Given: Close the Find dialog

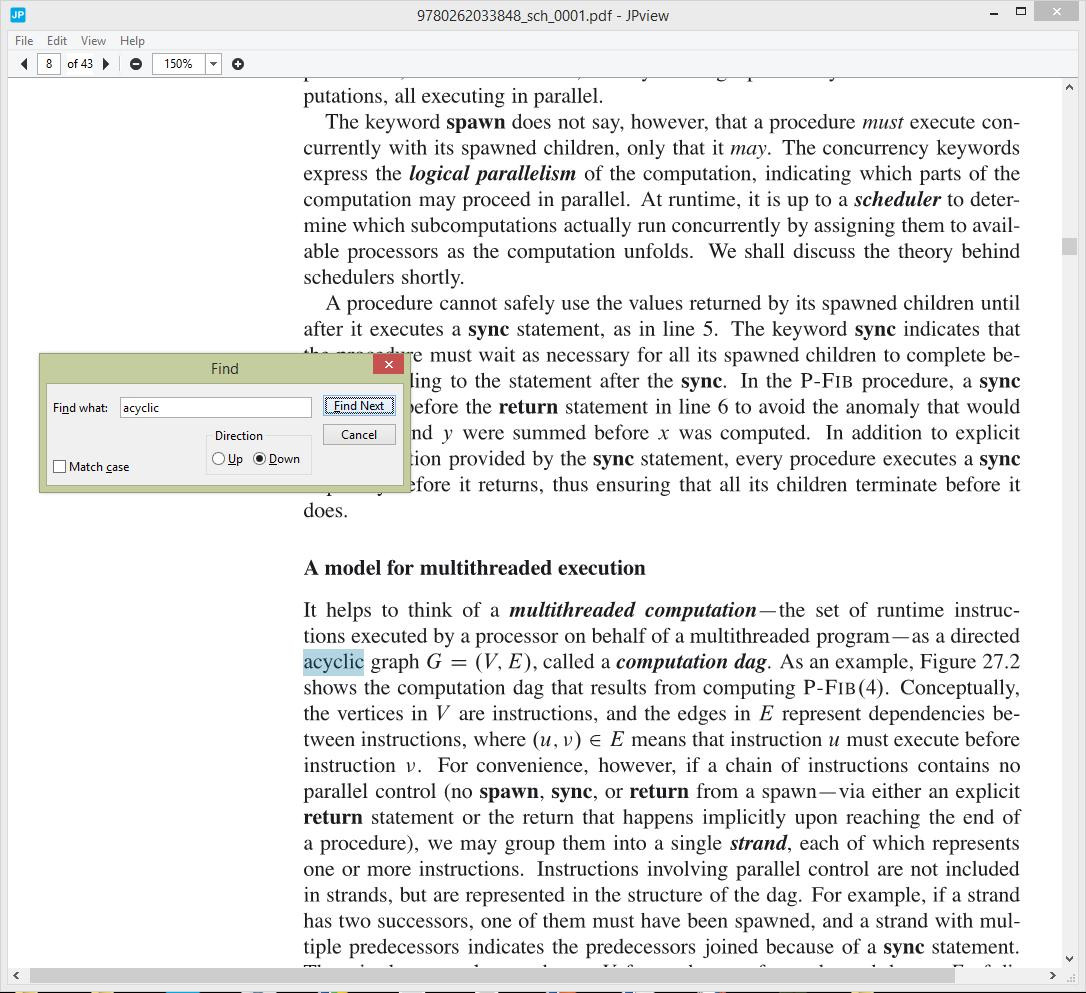Looking at the screenshot, I should tap(389, 364).
